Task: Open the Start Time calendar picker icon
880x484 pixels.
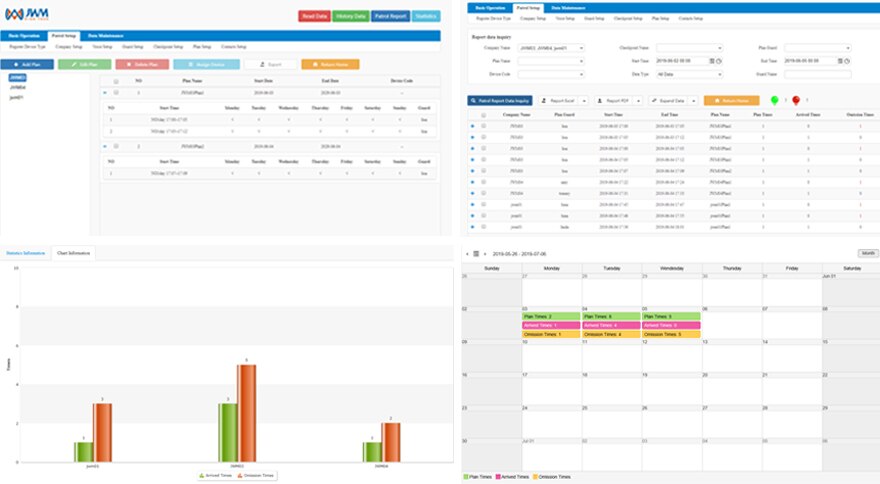Action: coord(711,60)
